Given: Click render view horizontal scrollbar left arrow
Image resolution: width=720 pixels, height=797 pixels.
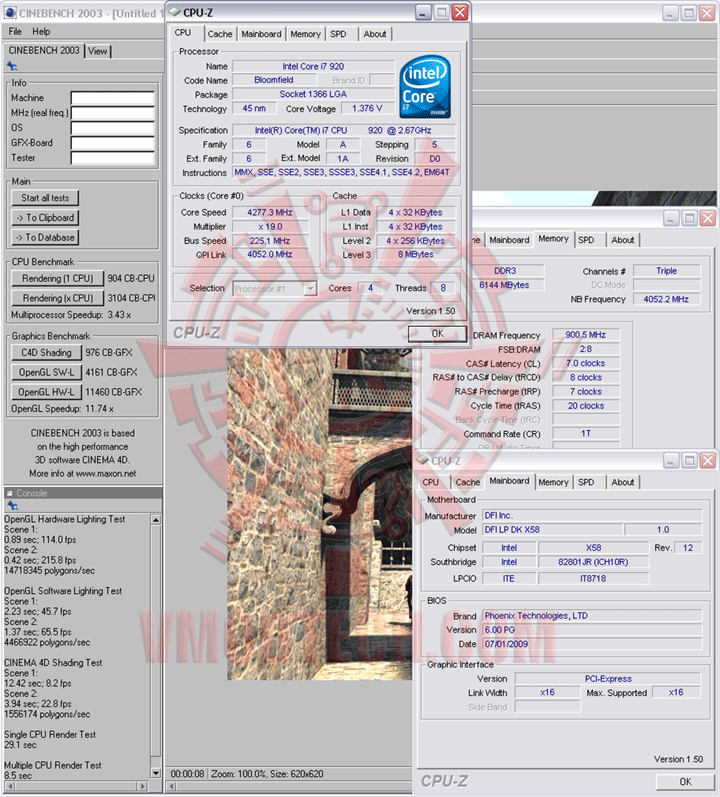Looking at the screenshot, I should [172, 786].
